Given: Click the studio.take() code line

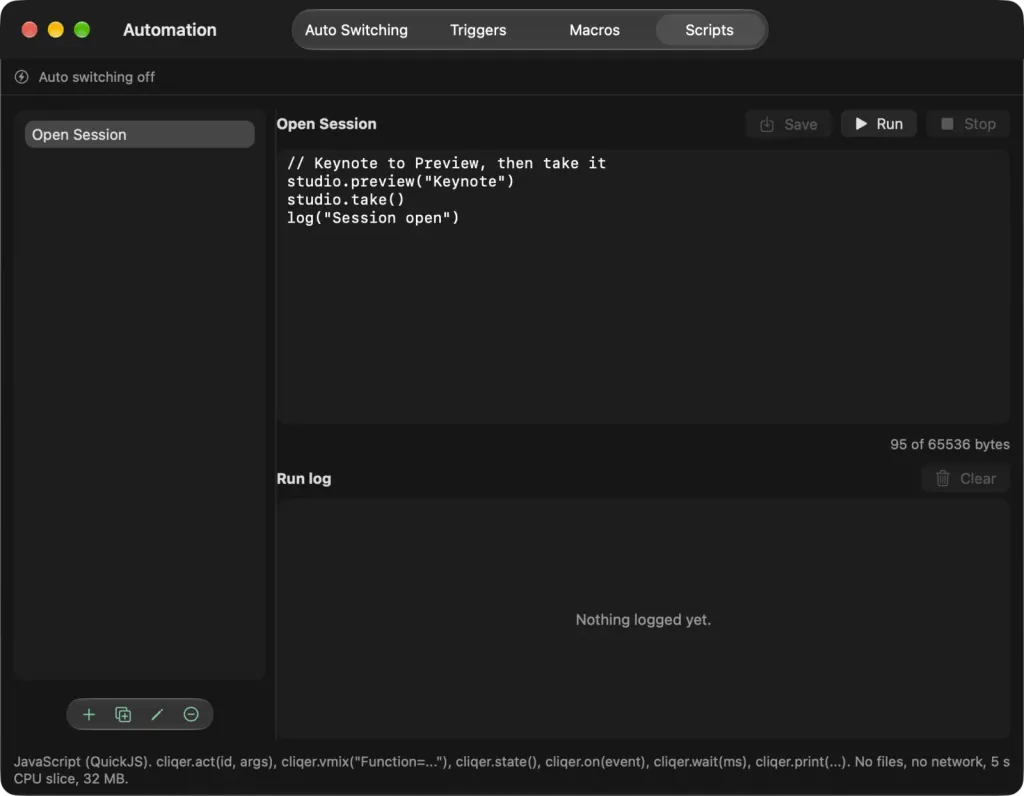Looking at the screenshot, I should [x=345, y=200].
